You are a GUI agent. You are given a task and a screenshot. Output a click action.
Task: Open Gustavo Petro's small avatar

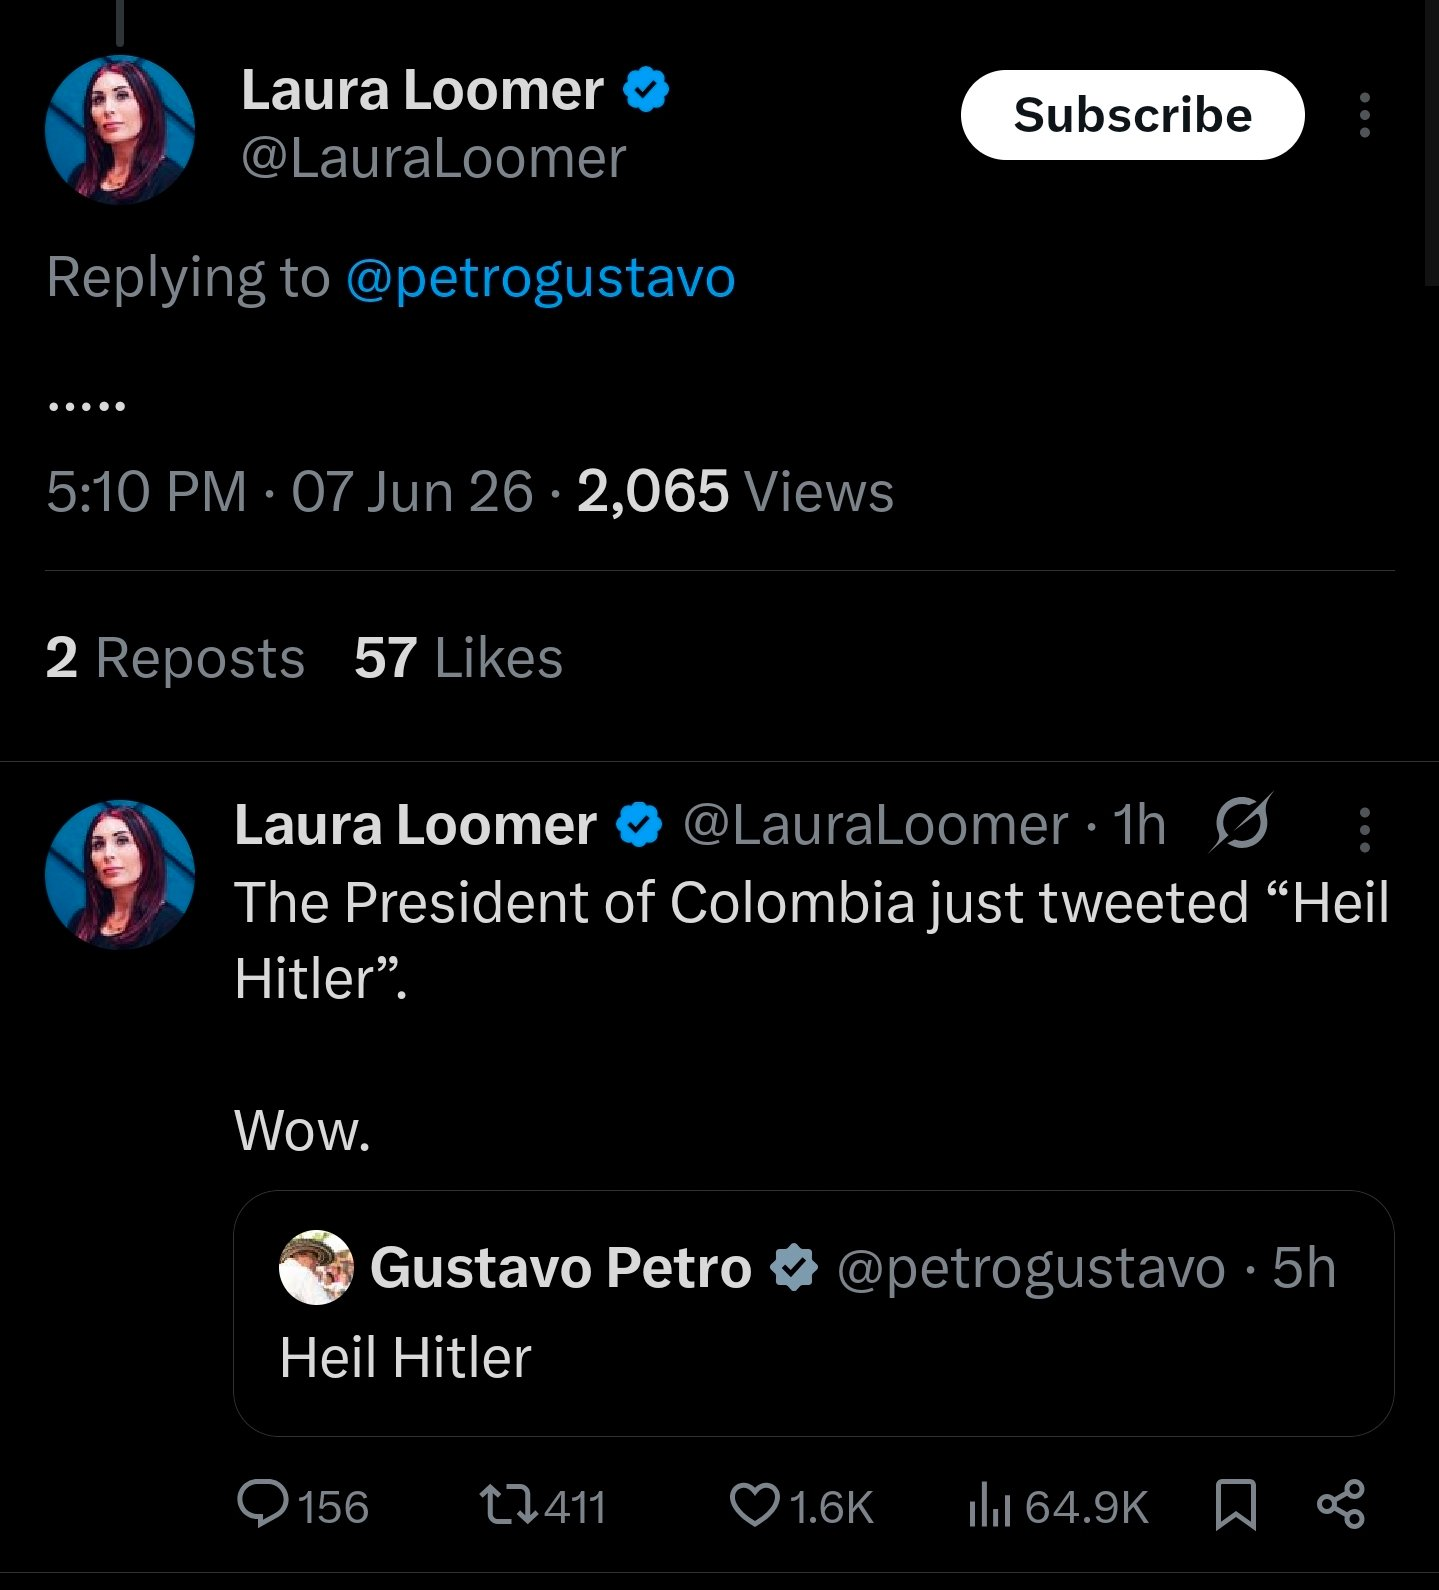(x=316, y=1267)
